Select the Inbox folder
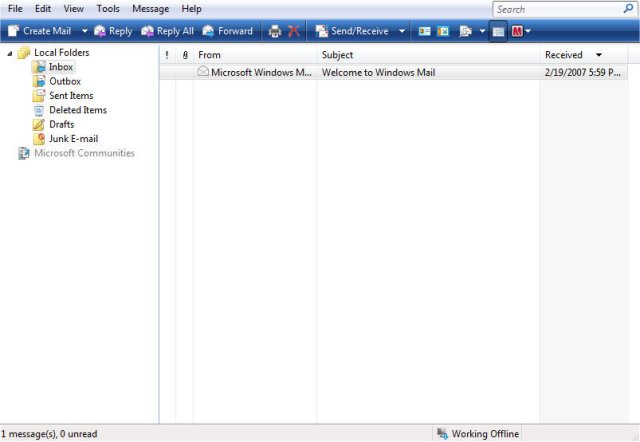640x442 pixels. [54, 67]
